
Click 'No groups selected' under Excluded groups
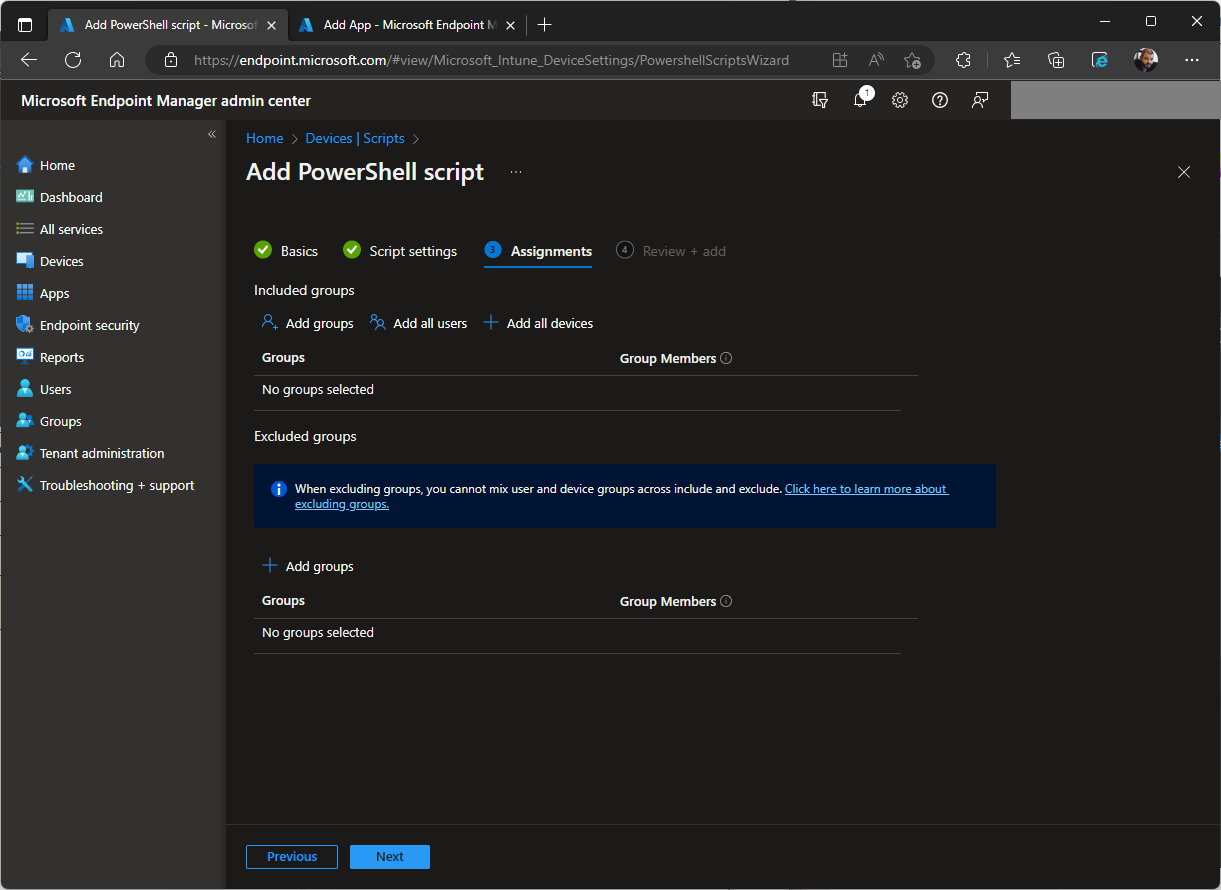pyautogui.click(x=318, y=632)
